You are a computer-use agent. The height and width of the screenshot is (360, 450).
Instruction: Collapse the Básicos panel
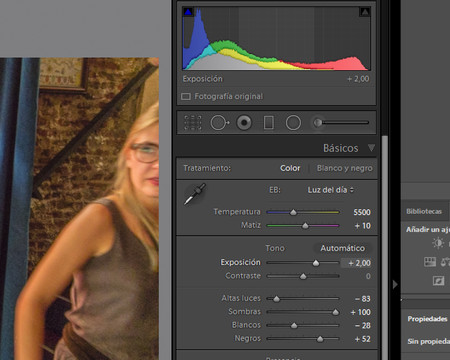pyautogui.click(x=371, y=148)
